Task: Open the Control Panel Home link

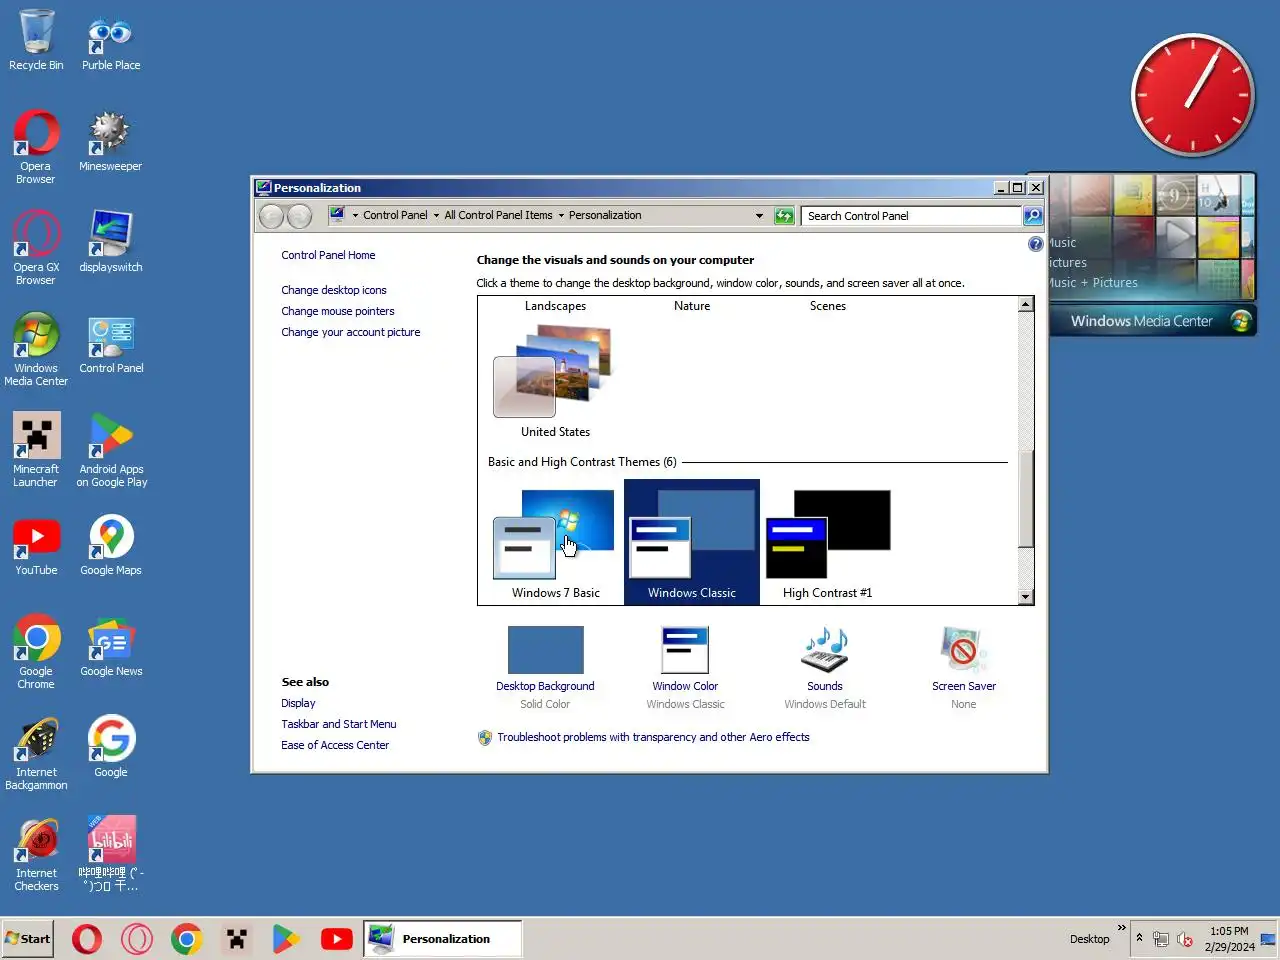Action: [x=328, y=255]
